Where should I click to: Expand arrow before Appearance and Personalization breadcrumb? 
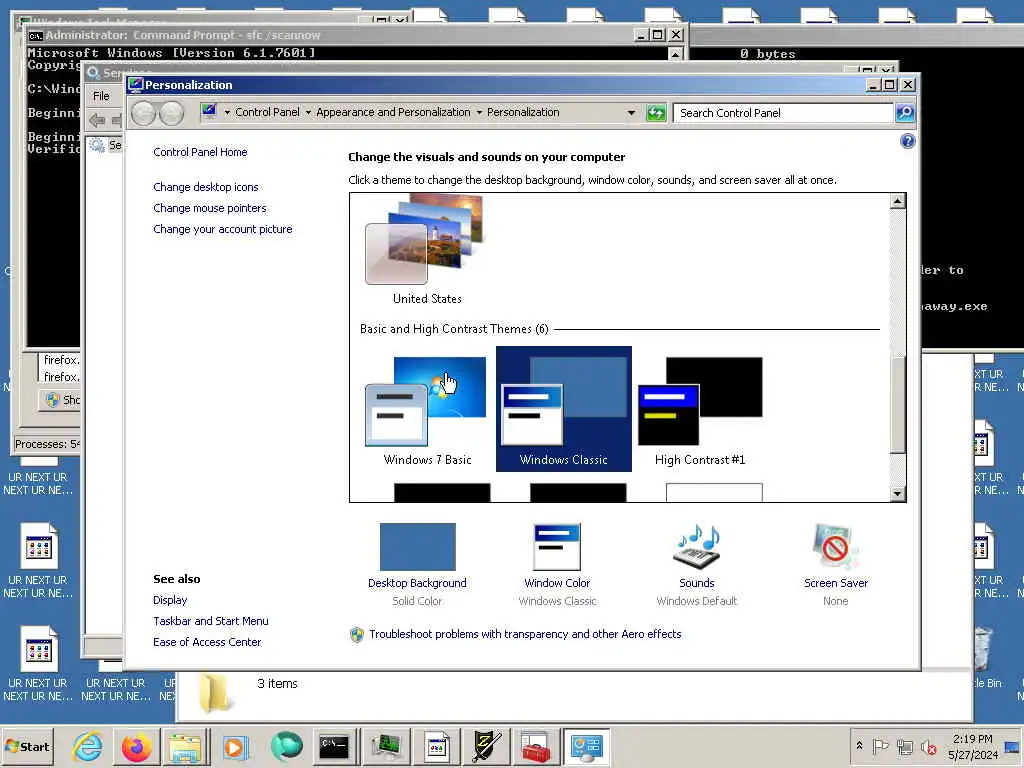click(x=308, y=113)
